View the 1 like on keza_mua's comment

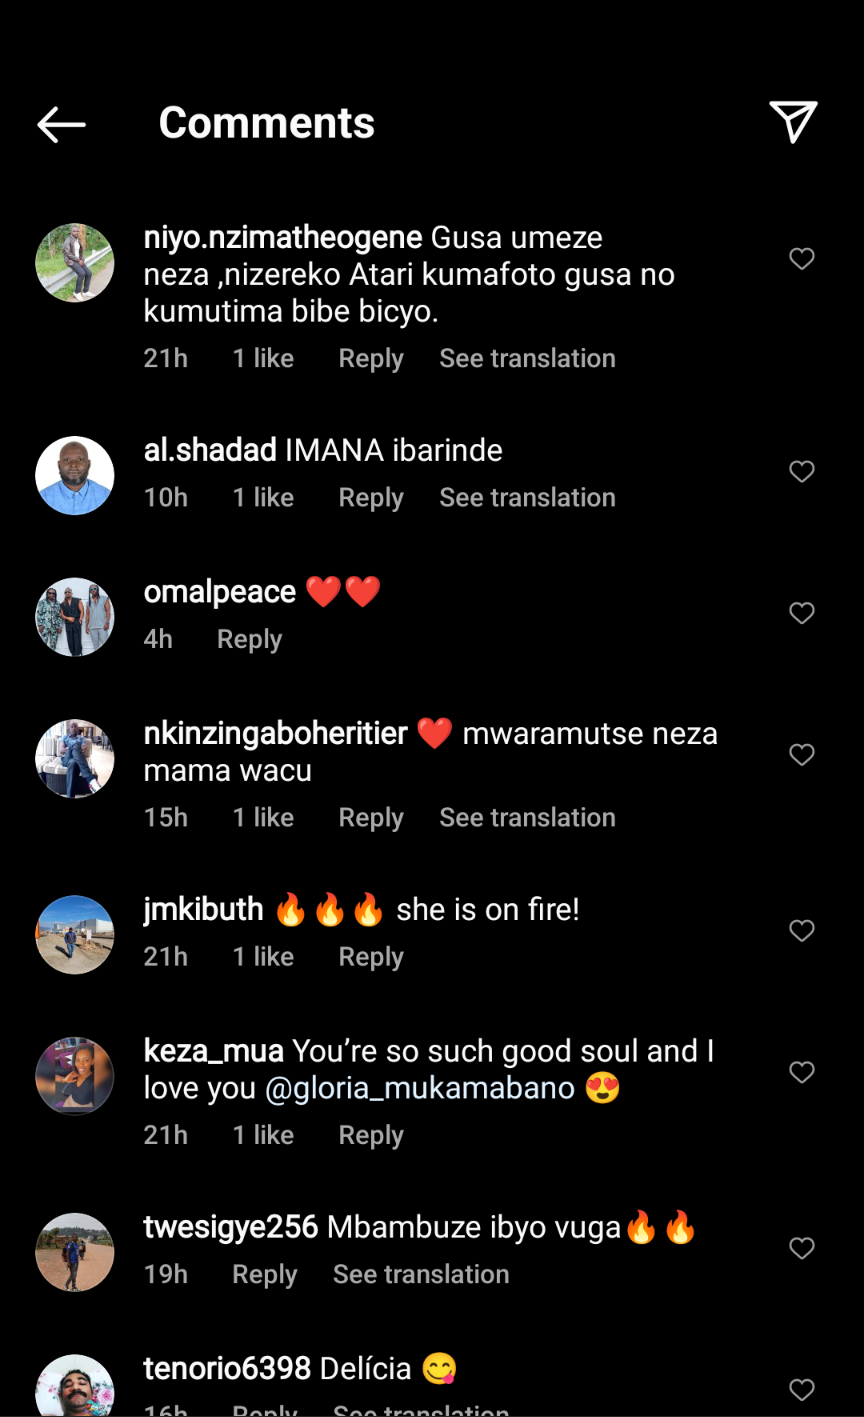263,1135
